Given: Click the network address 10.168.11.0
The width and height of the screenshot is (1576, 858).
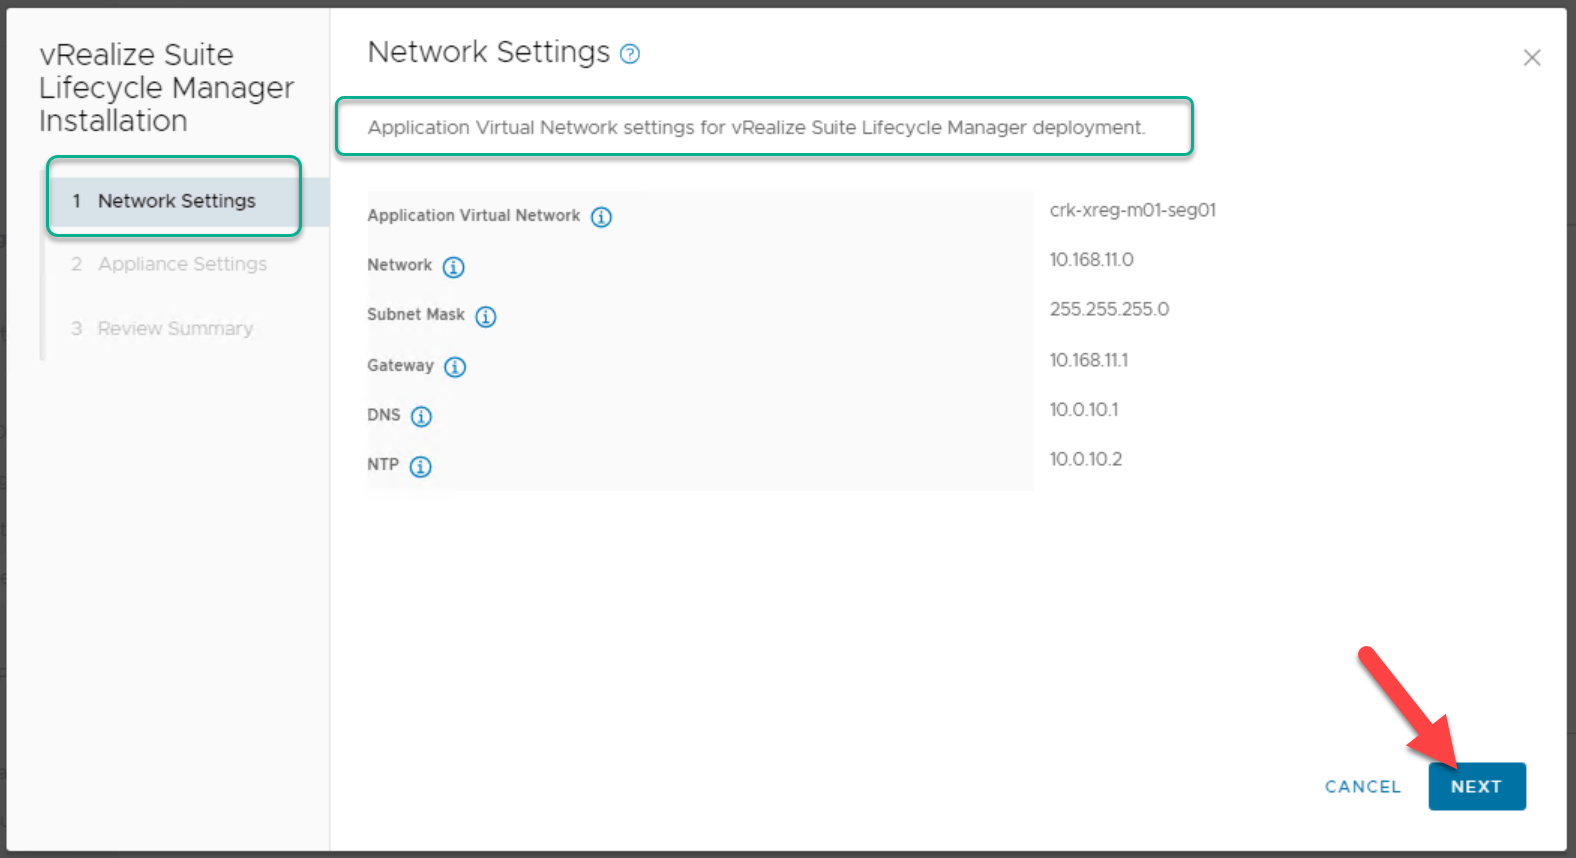Looking at the screenshot, I should point(1091,260).
